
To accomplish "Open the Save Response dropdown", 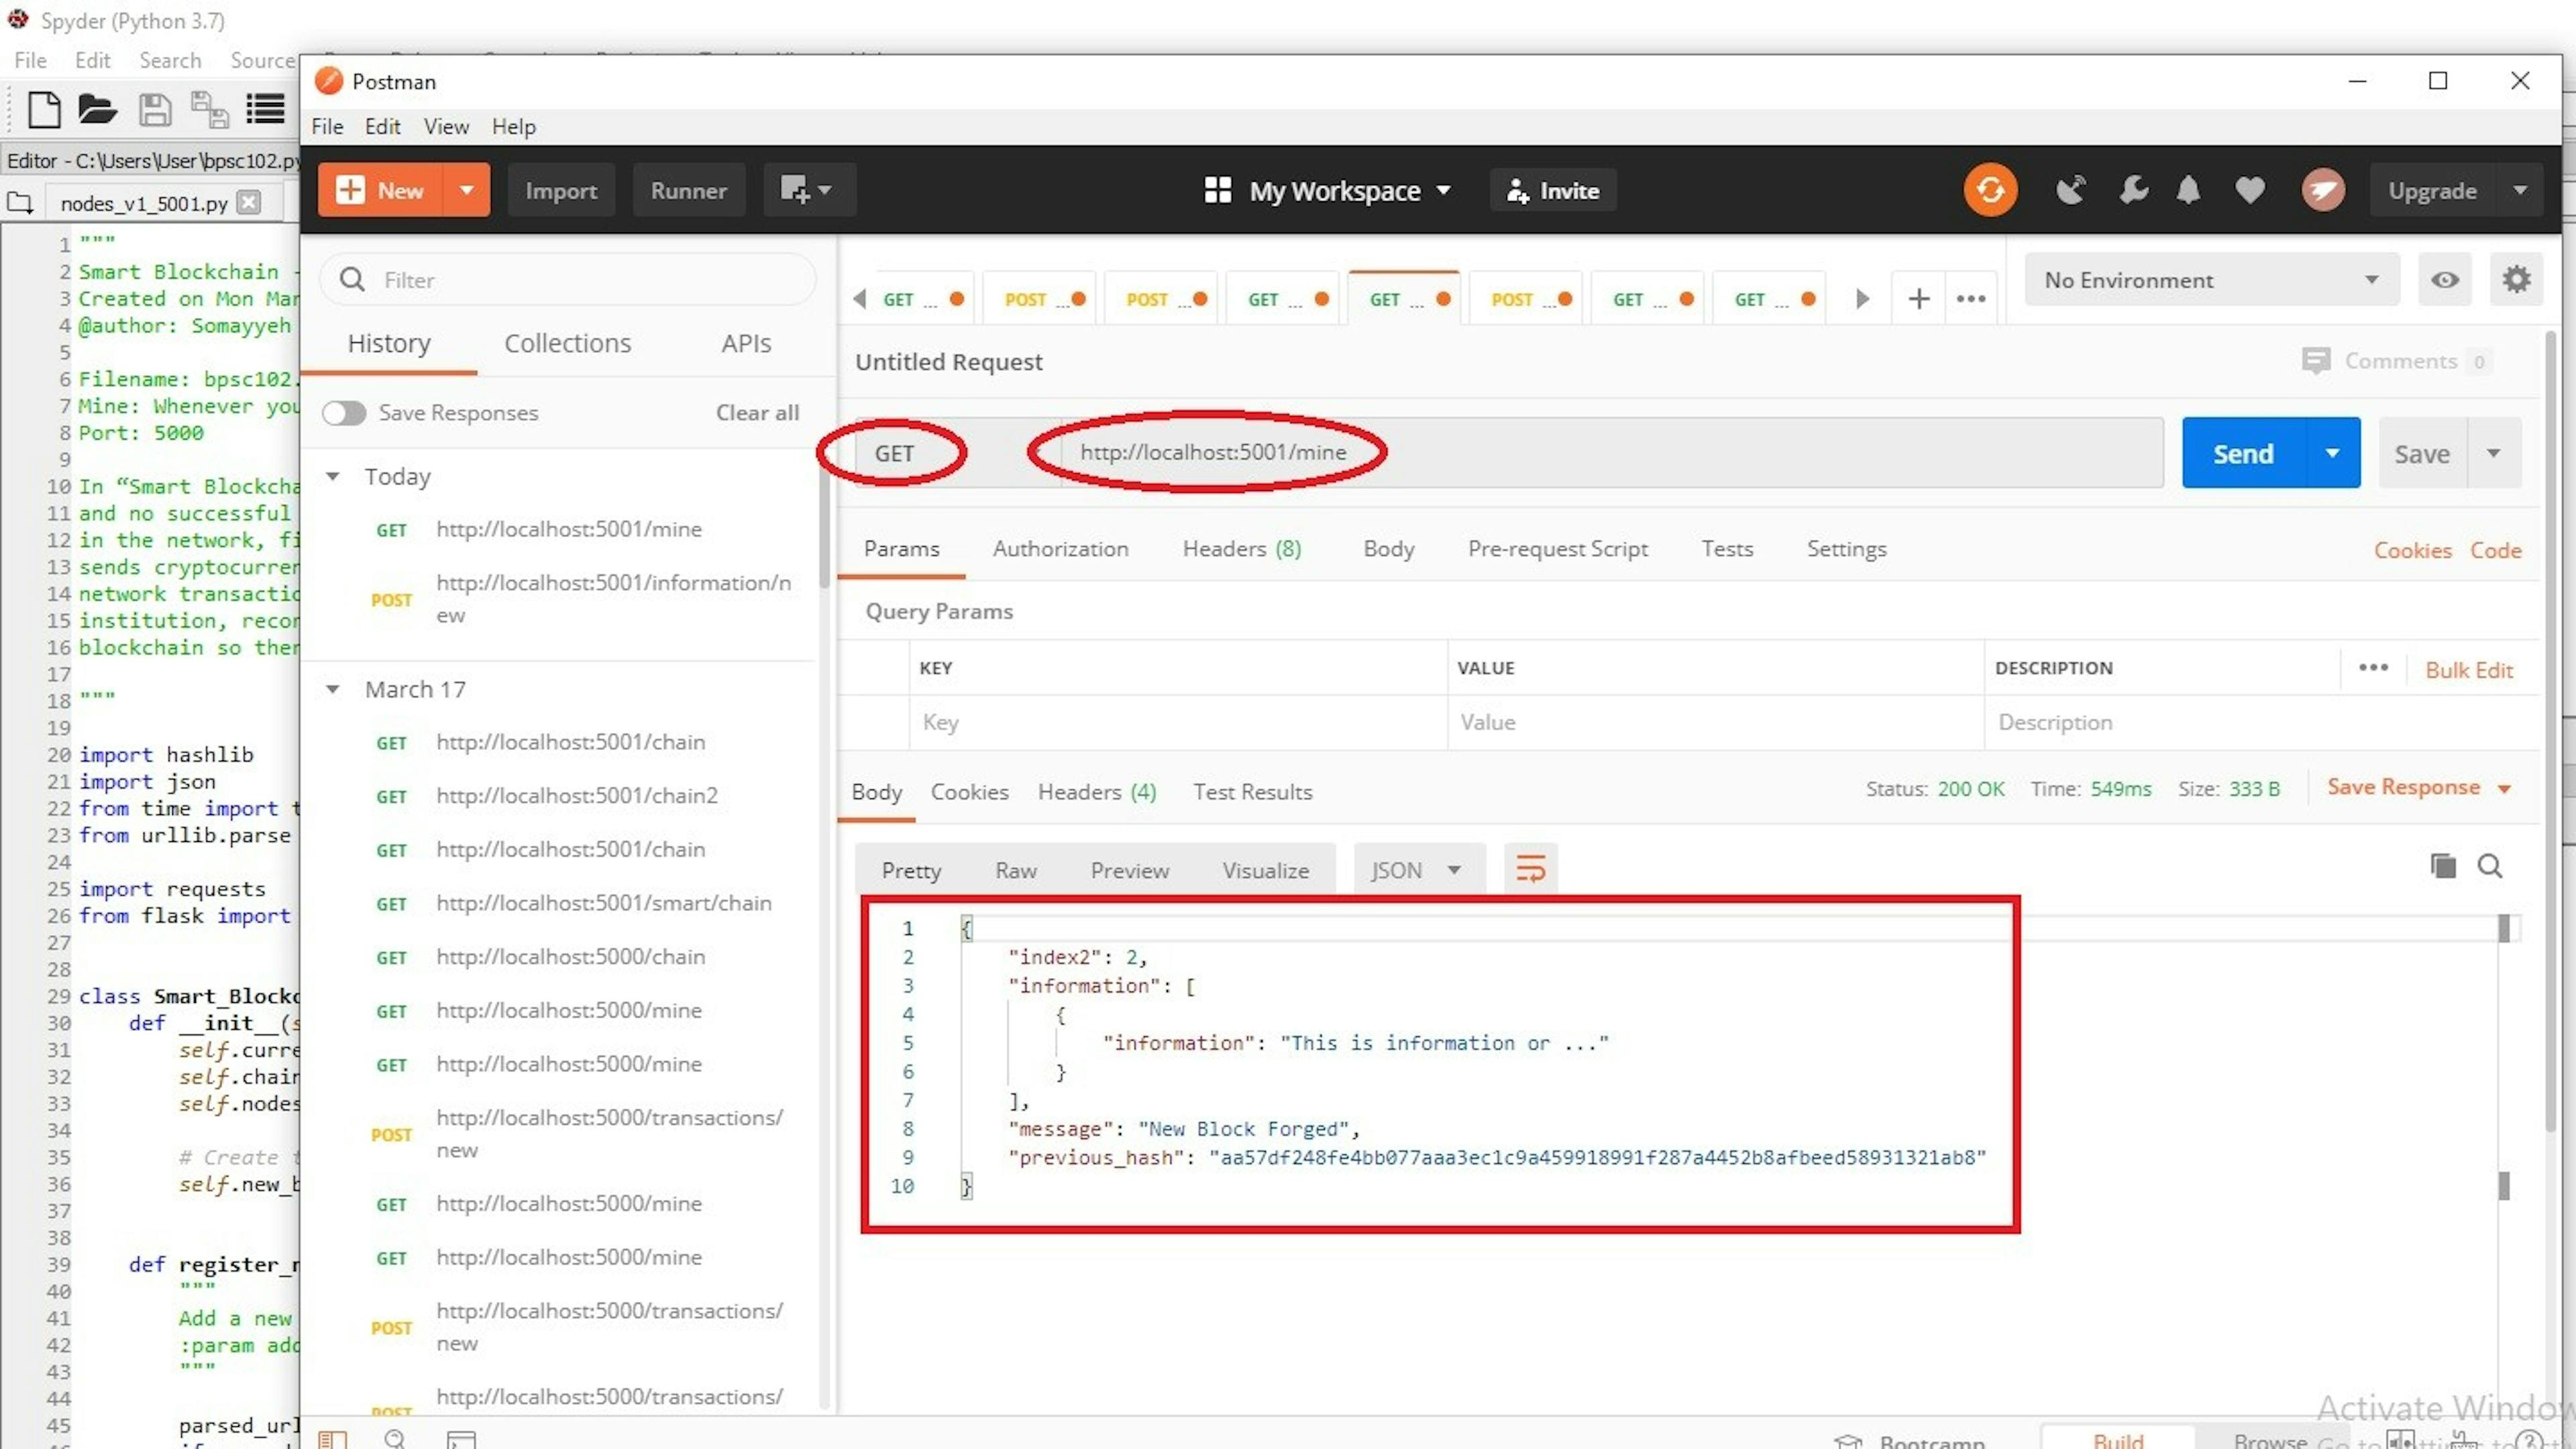I will point(2418,787).
